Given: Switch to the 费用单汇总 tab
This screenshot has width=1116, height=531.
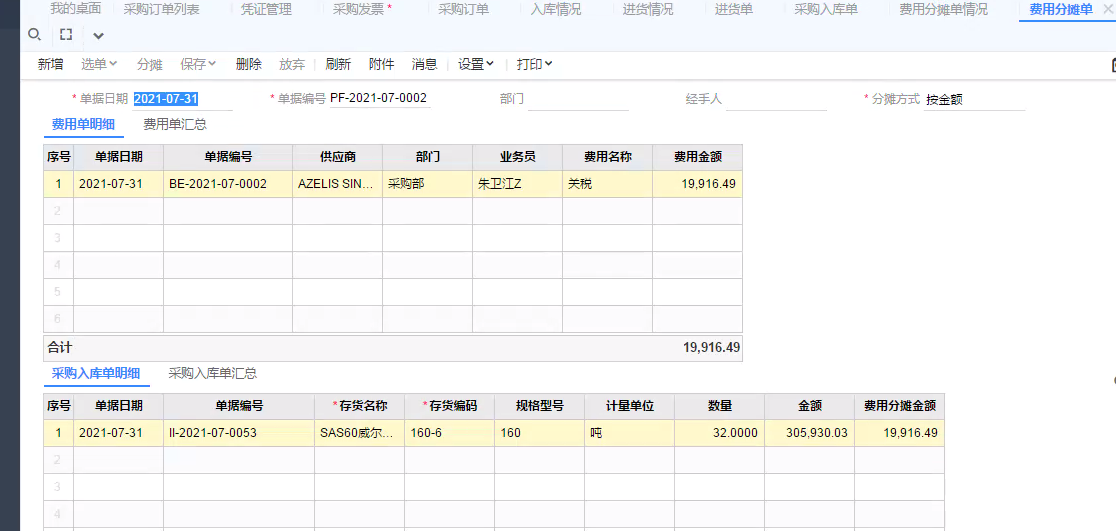Looking at the screenshot, I should pyautogui.click(x=175, y=125).
